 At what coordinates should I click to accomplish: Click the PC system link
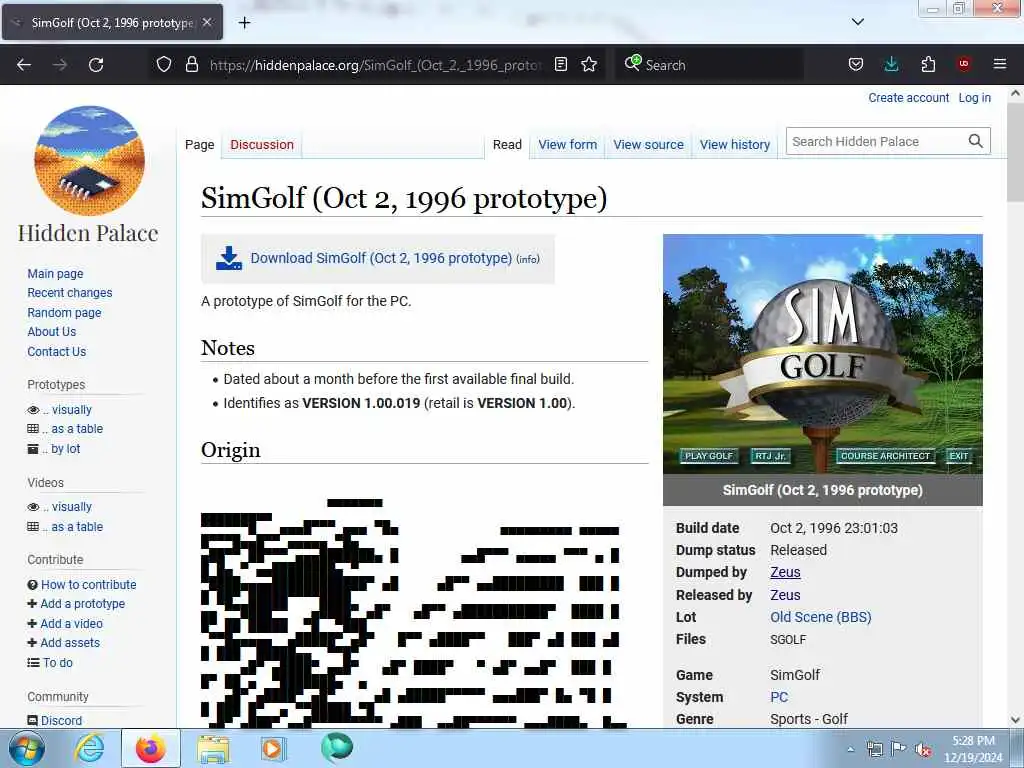[x=779, y=697]
